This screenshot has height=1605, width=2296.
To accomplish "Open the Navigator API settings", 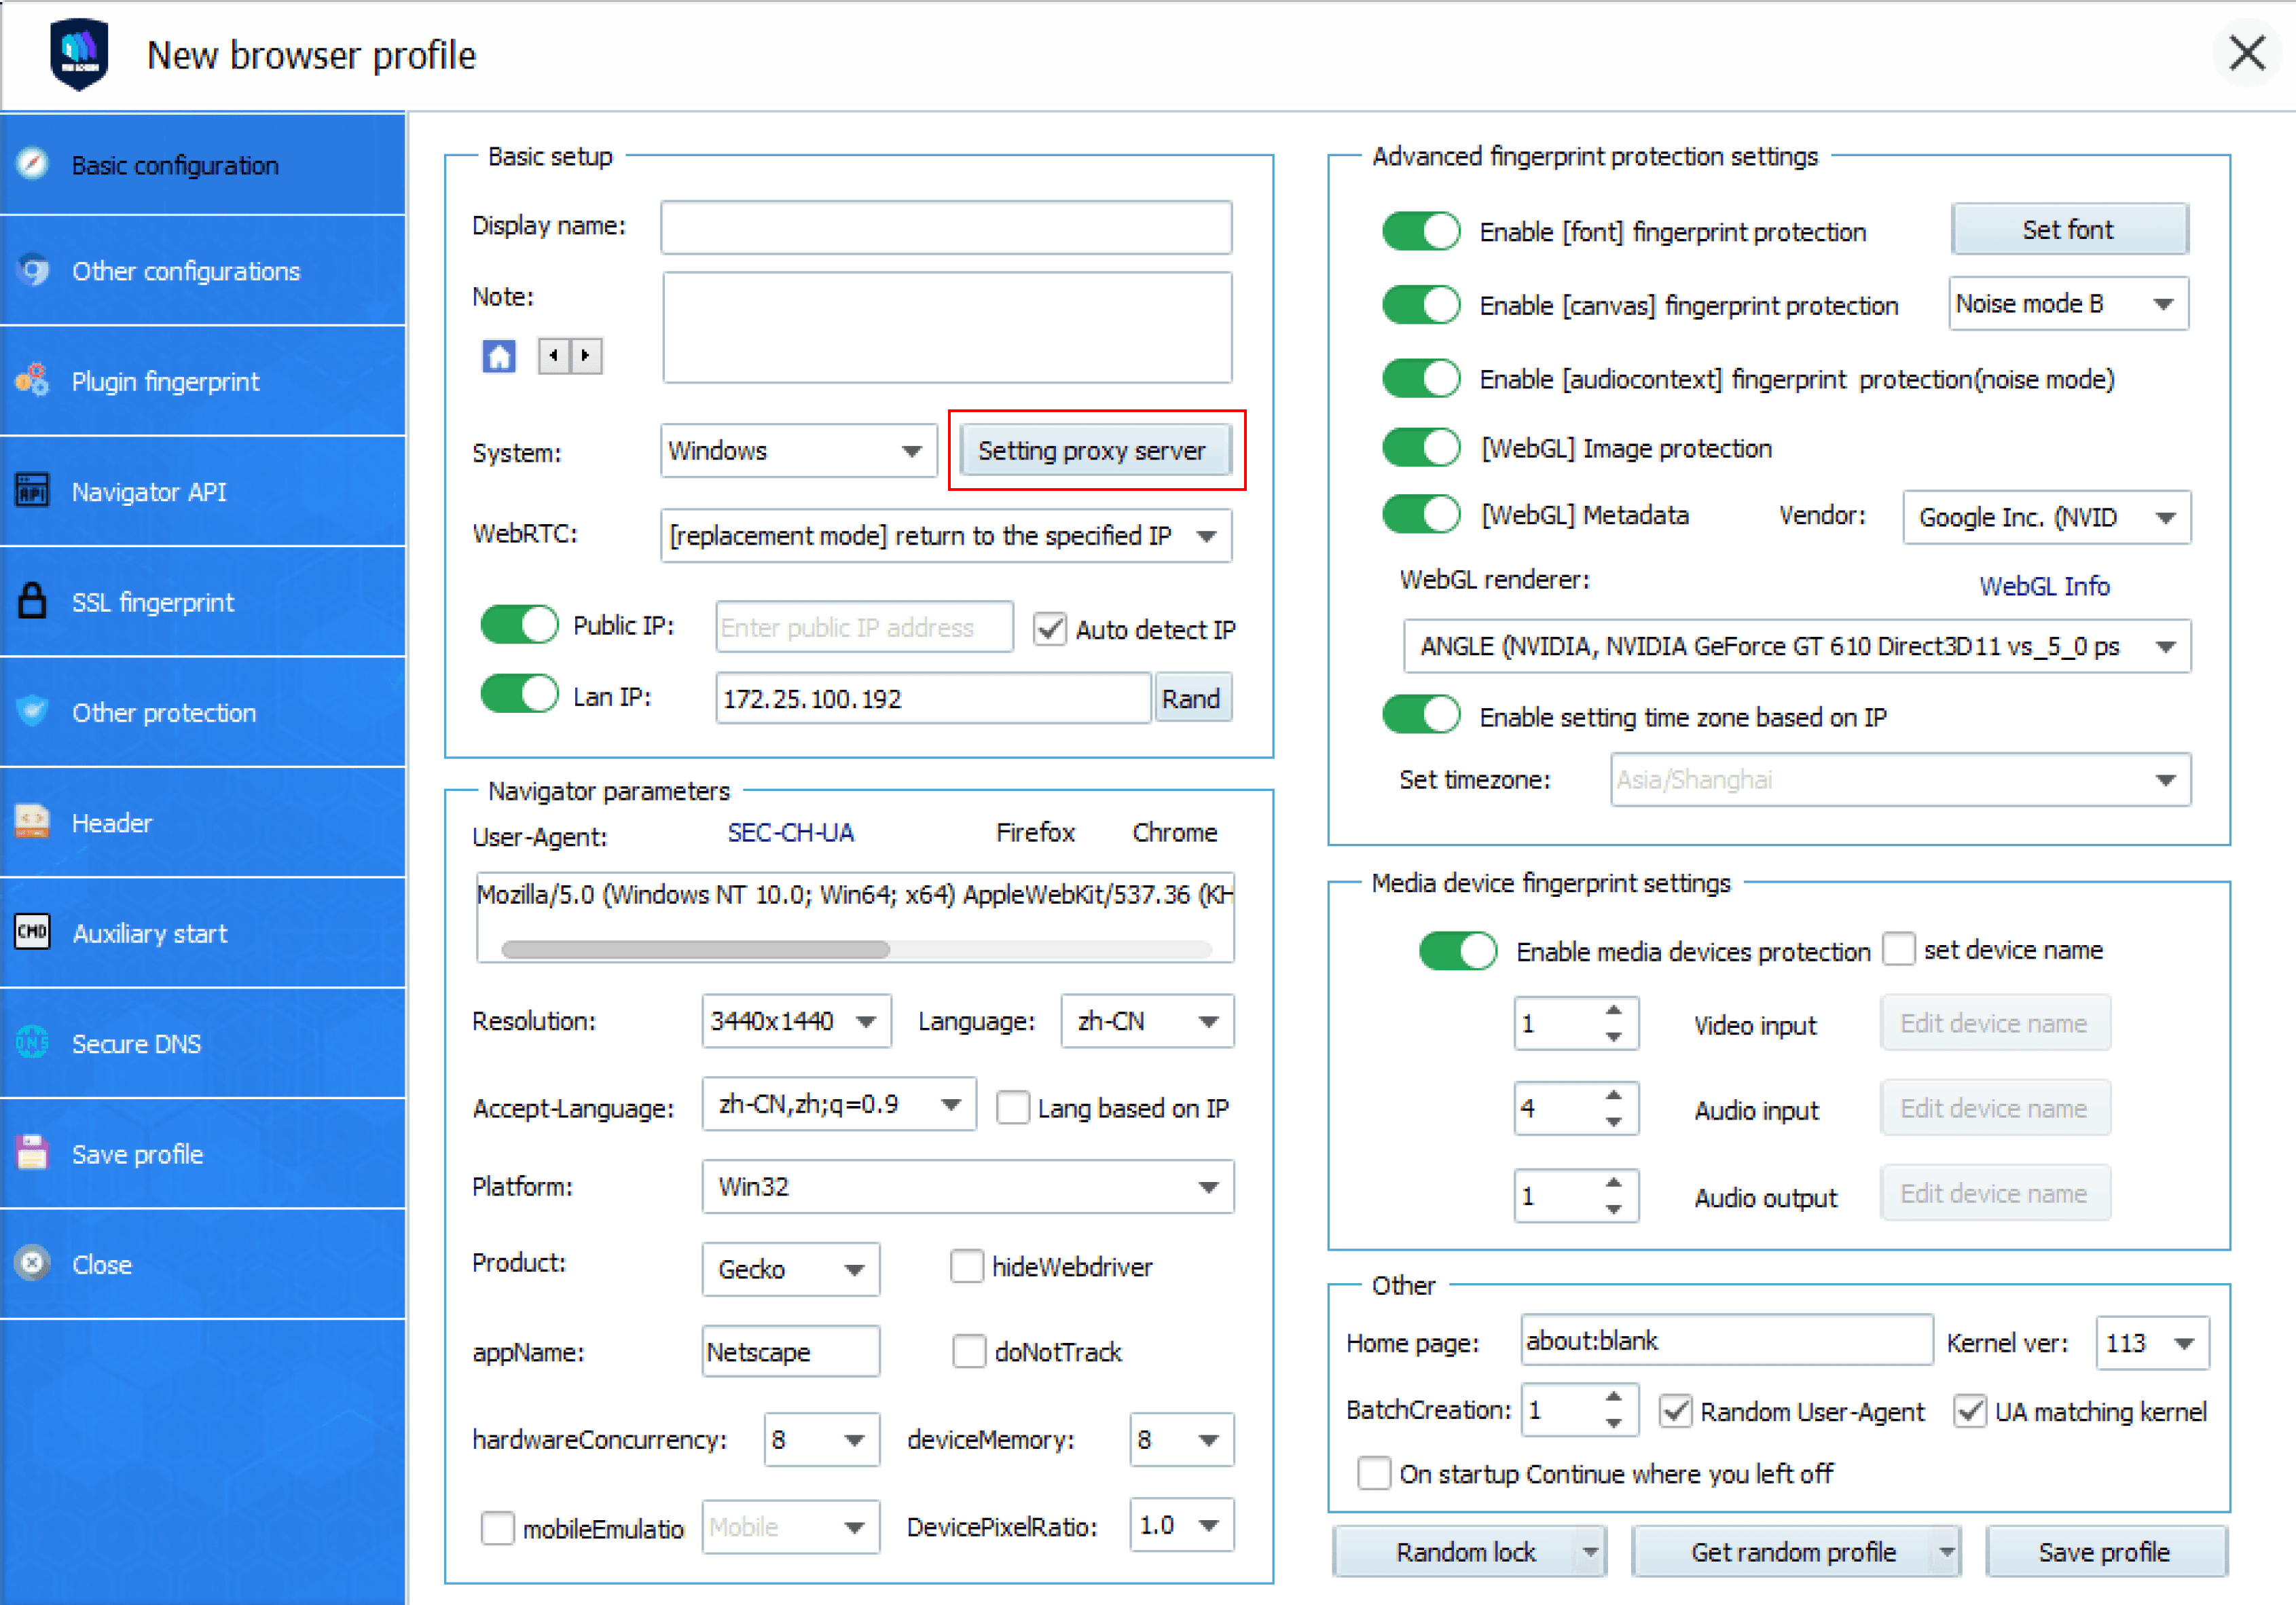I will (150, 491).
